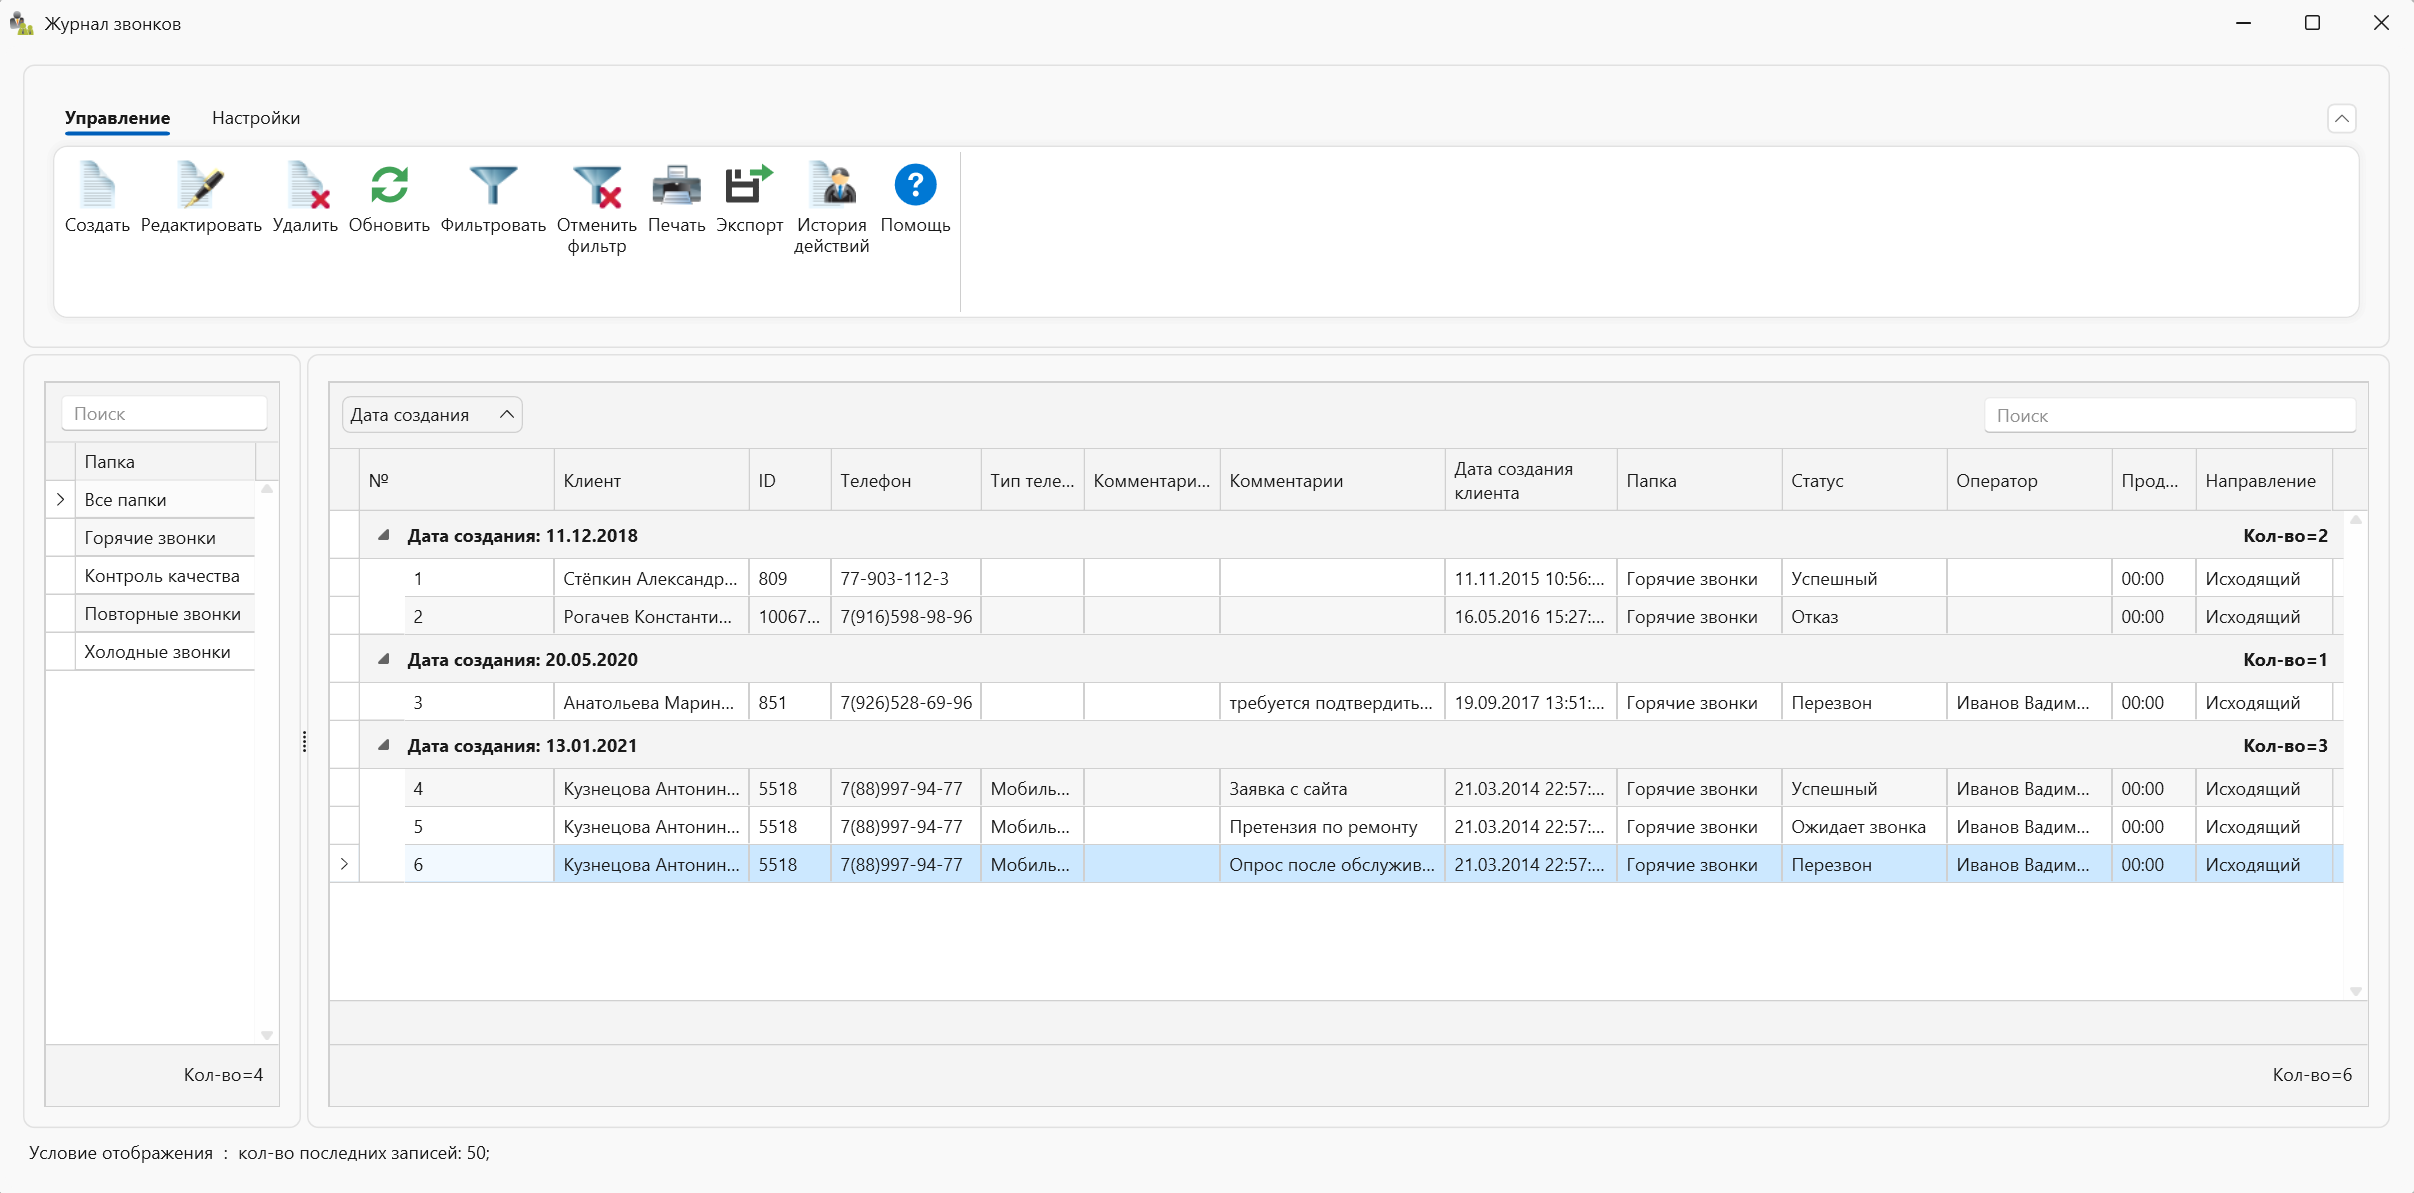Switch to the Управление tab
This screenshot has width=2414, height=1193.
point(117,118)
